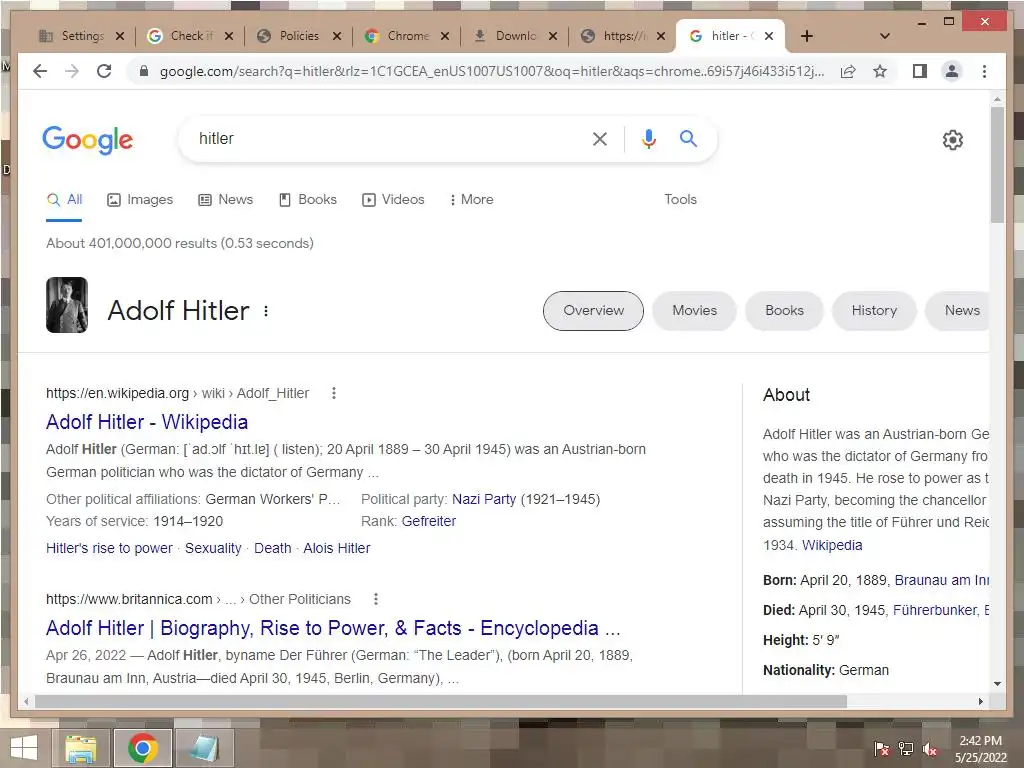The height and width of the screenshot is (768, 1024).
Task: Open a new tab with the plus button
Action: tap(807, 36)
